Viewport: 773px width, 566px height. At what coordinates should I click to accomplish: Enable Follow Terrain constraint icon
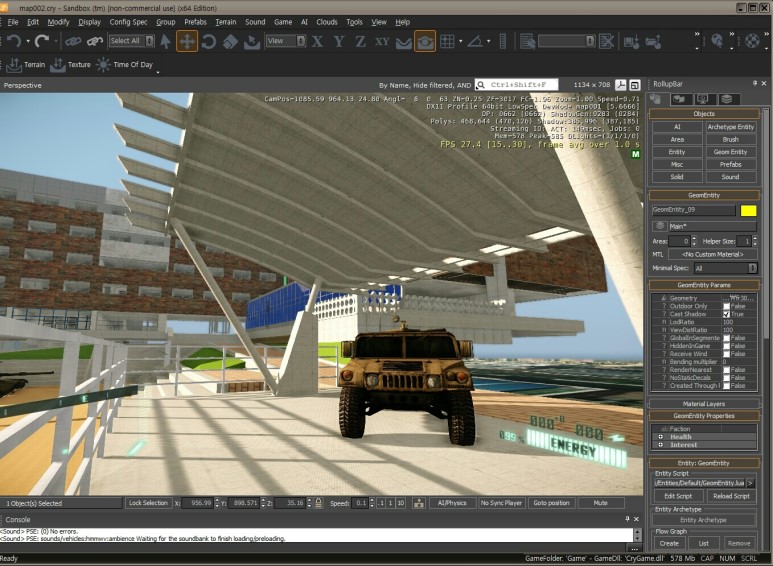point(404,42)
